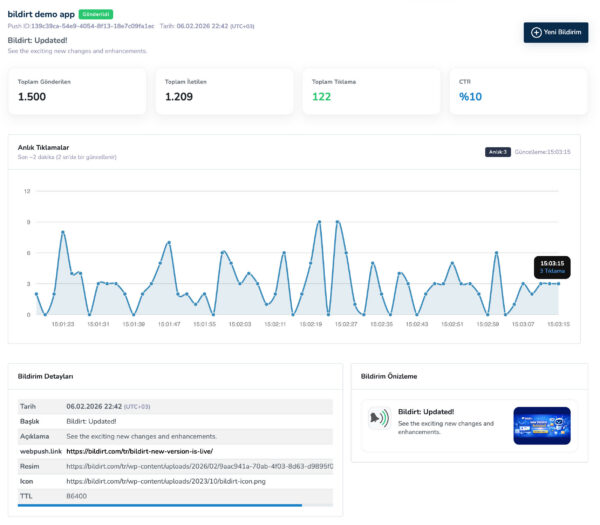
Task: Click the 15:01:23 label on chart axis
Action: tap(63, 324)
